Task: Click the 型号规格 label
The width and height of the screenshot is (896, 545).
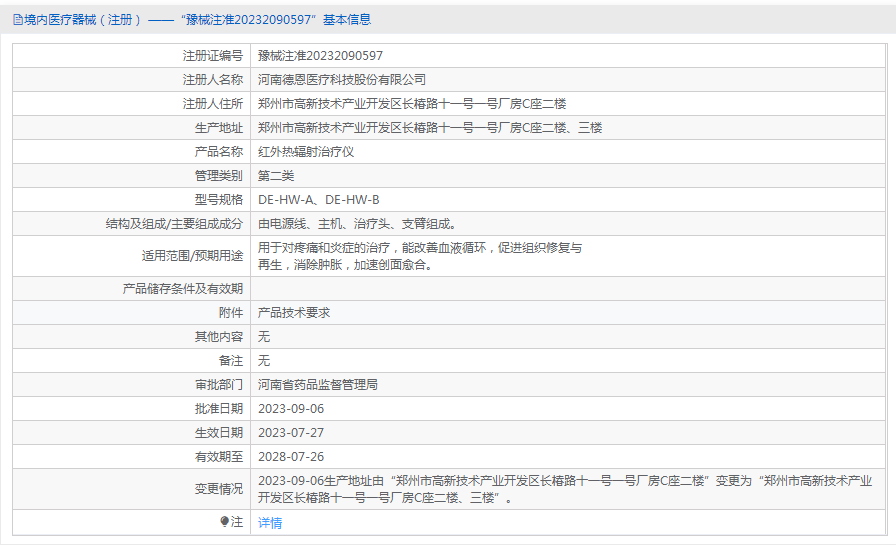Action: (219, 200)
